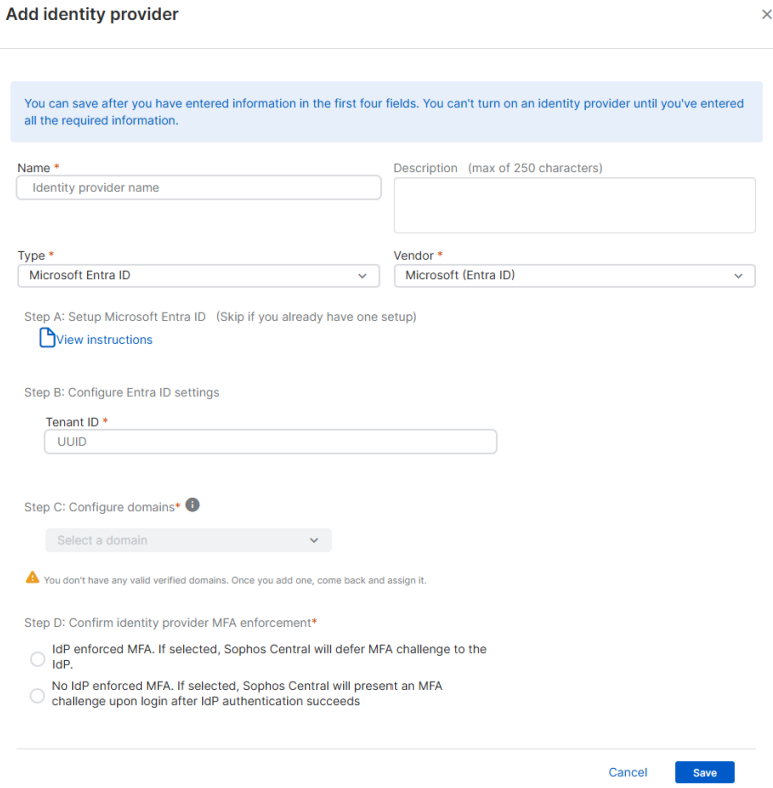Click the Tenant ID UUID field
This screenshot has width=773, height=788.
tap(270, 442)
